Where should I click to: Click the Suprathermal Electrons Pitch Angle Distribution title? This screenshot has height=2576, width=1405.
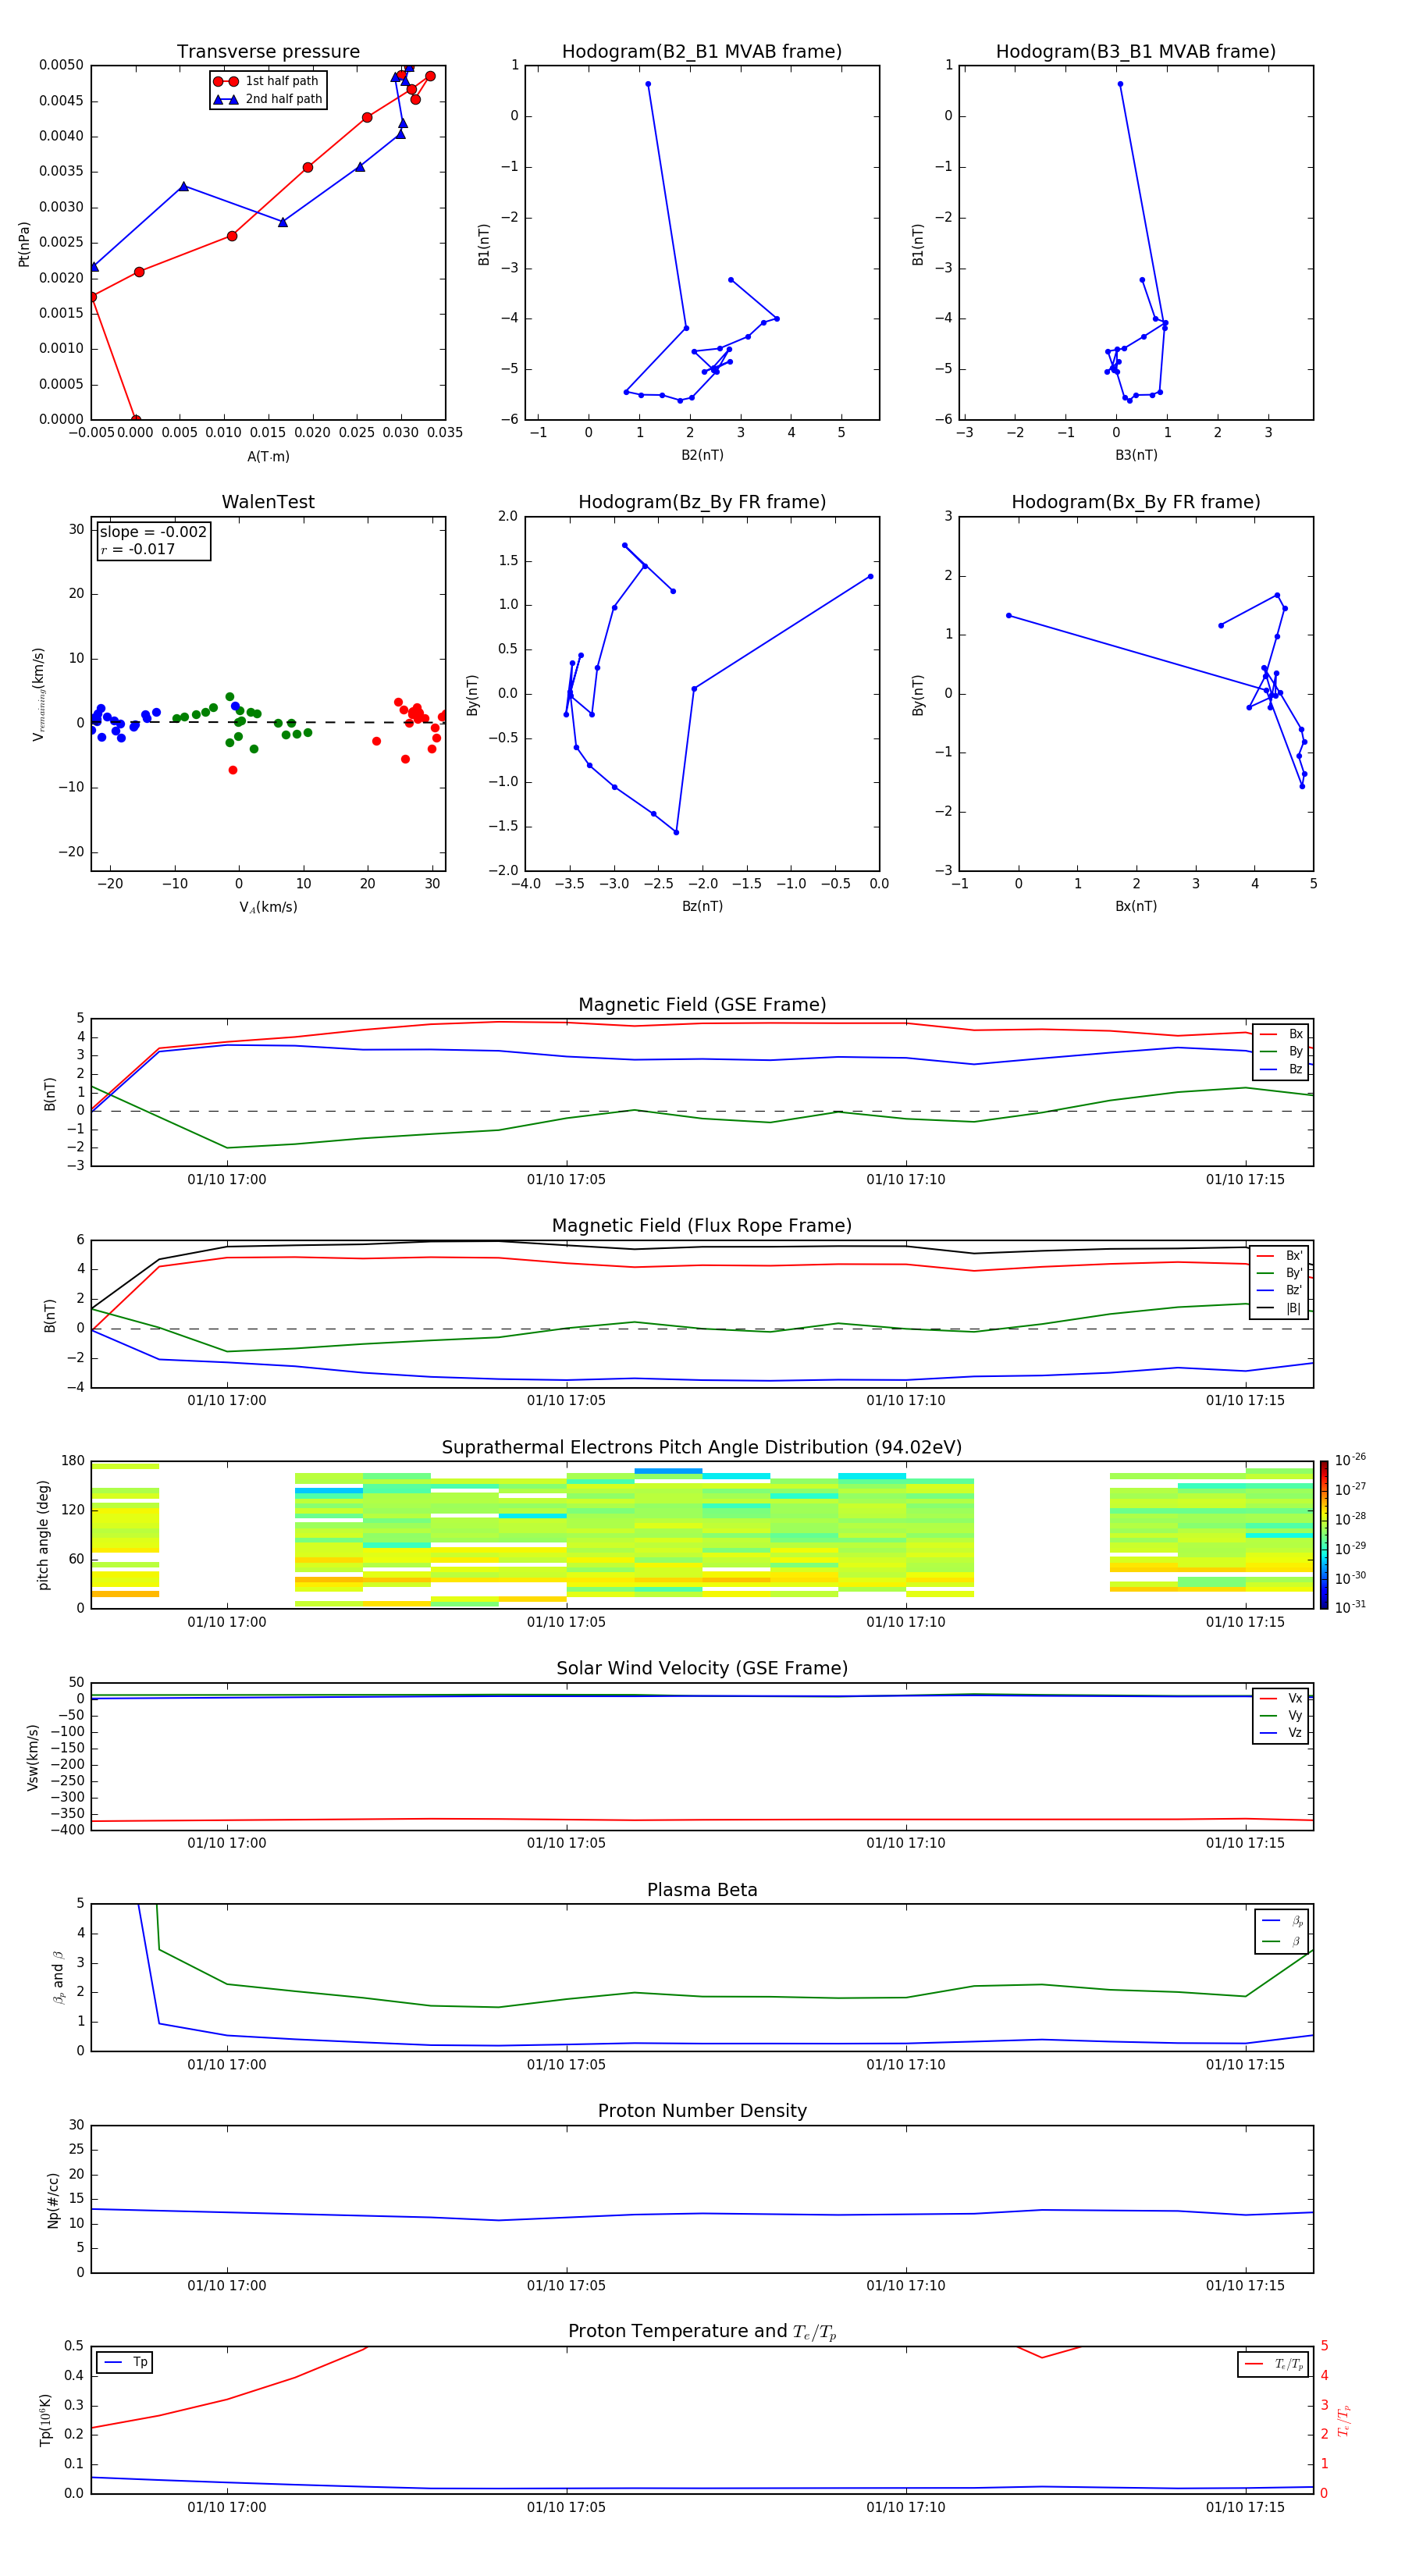(x=702, y=1448)
